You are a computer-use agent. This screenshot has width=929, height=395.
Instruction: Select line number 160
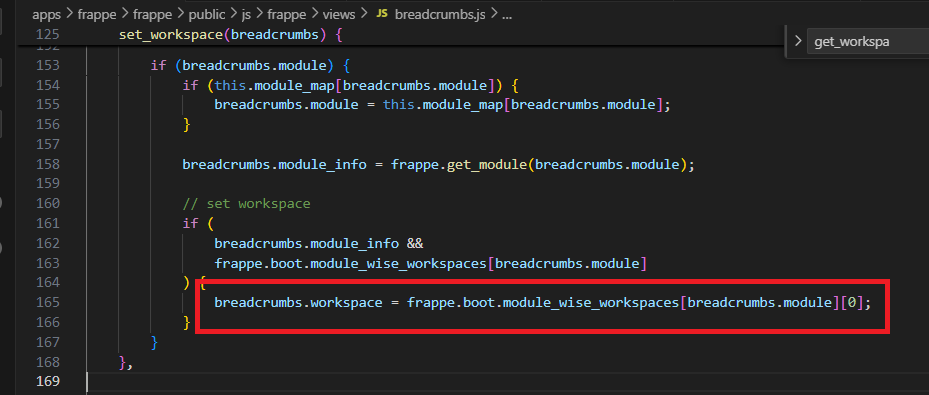click(48, 203)
